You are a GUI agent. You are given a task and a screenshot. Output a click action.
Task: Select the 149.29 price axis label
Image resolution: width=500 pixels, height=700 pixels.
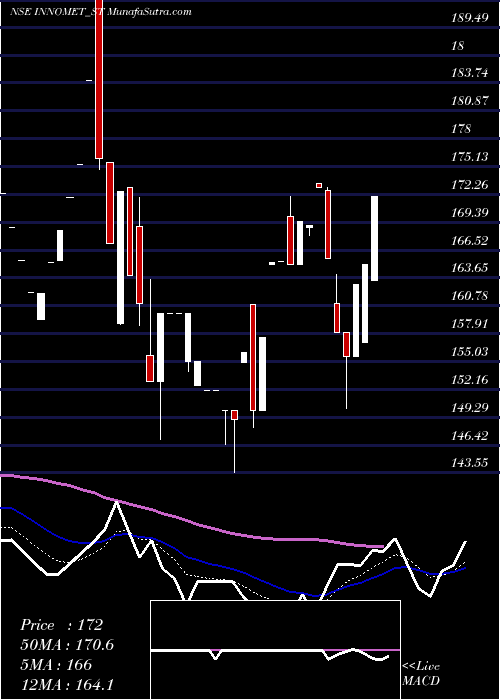470,408
